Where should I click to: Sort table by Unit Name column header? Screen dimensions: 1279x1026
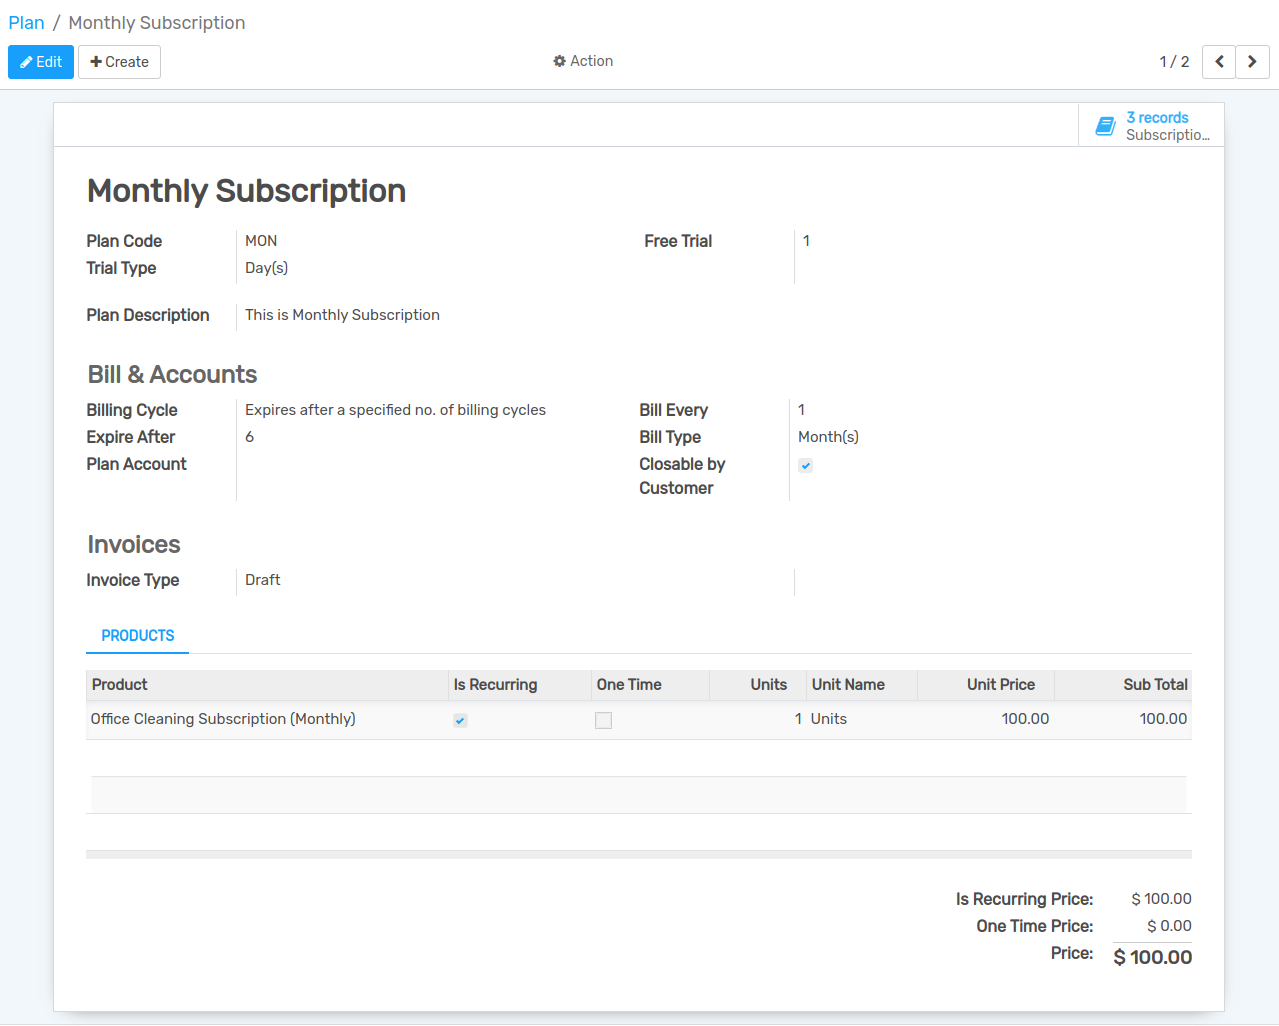[x=848, y=685]
